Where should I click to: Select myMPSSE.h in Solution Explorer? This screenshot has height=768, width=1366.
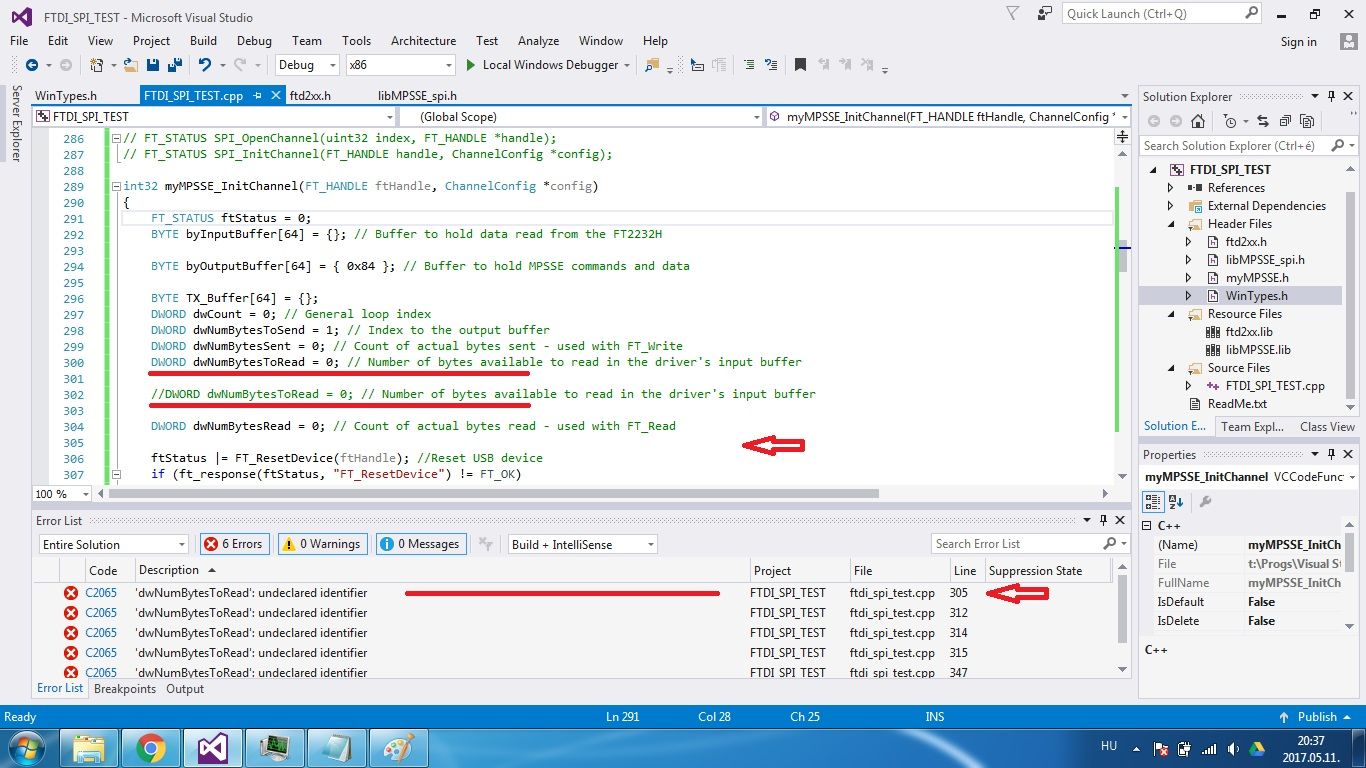click(1257, 278)
